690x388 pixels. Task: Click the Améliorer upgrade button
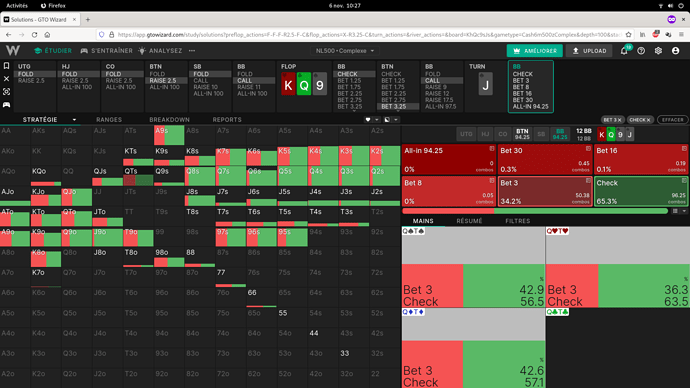pyautogui.click(x=535, y=51)
